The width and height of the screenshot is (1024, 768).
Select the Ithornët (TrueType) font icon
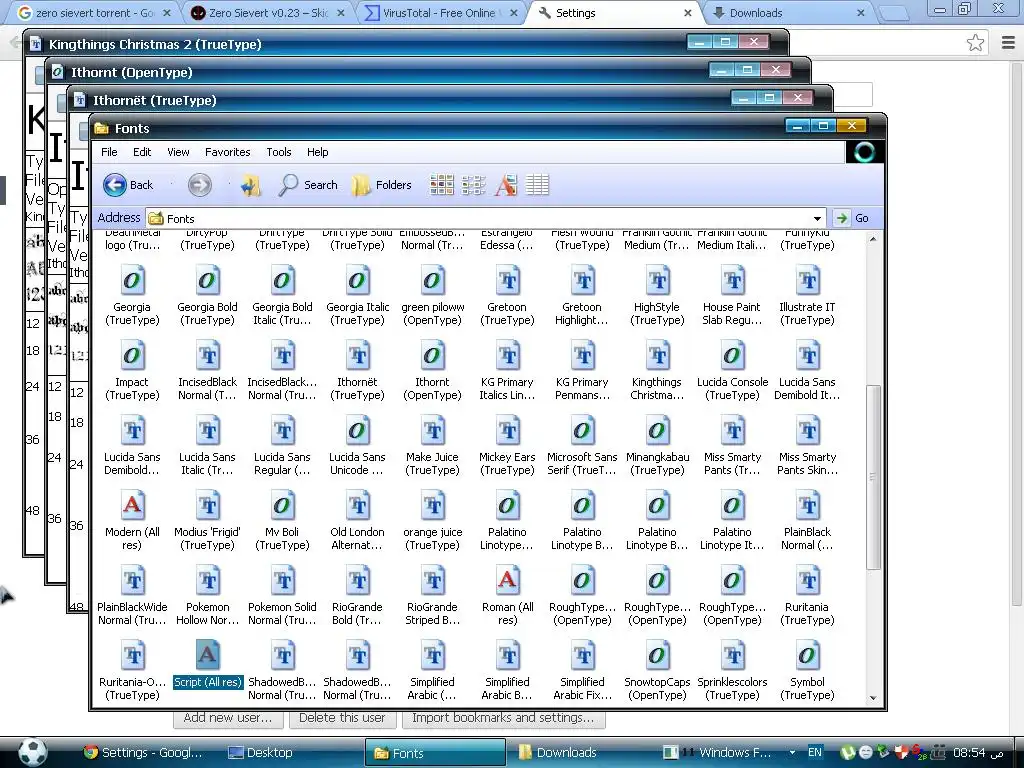(x=357, y=356)
